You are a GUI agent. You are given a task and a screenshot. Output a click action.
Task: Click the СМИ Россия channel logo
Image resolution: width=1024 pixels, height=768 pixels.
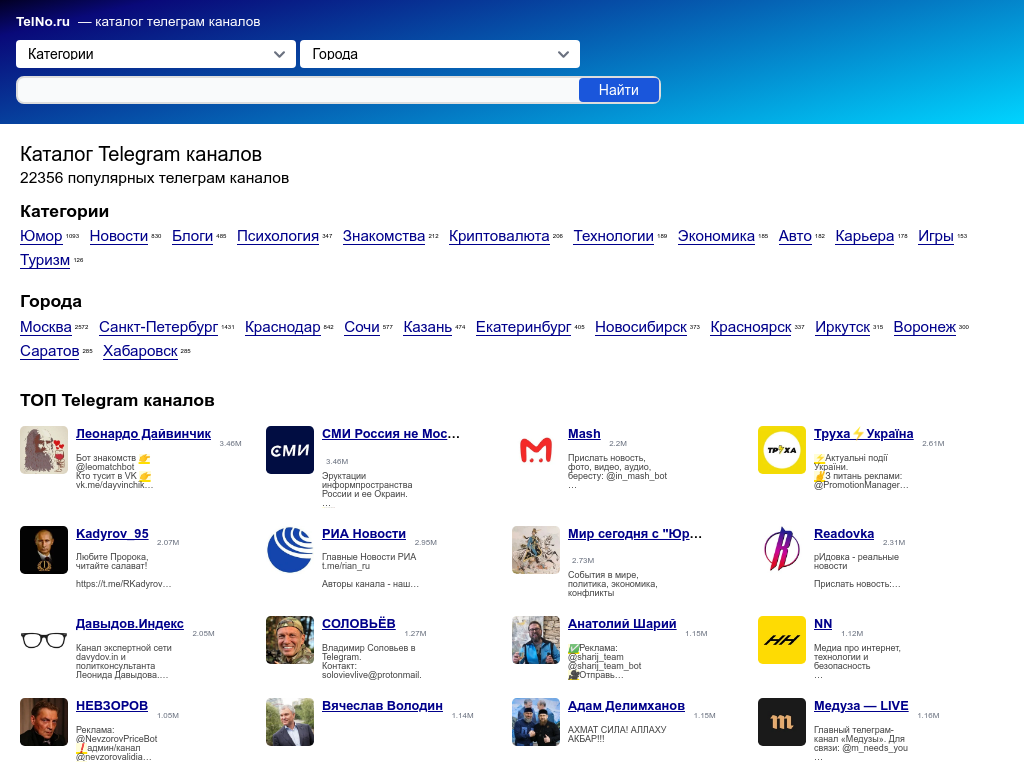pos(290,450)
